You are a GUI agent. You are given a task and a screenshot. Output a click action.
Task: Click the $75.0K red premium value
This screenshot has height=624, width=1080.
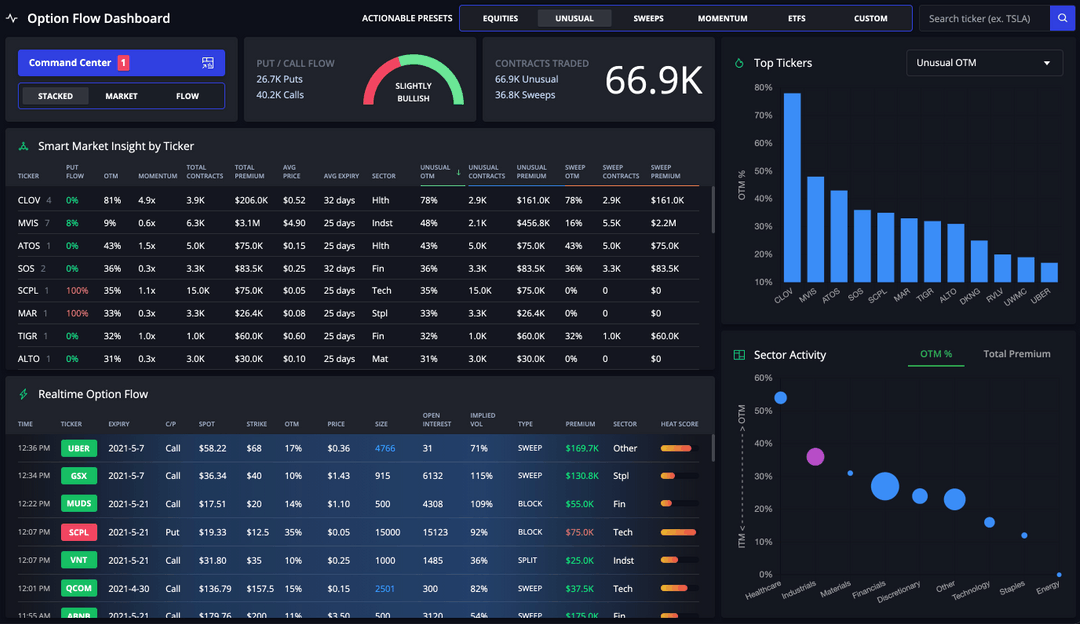pos(579,532)
